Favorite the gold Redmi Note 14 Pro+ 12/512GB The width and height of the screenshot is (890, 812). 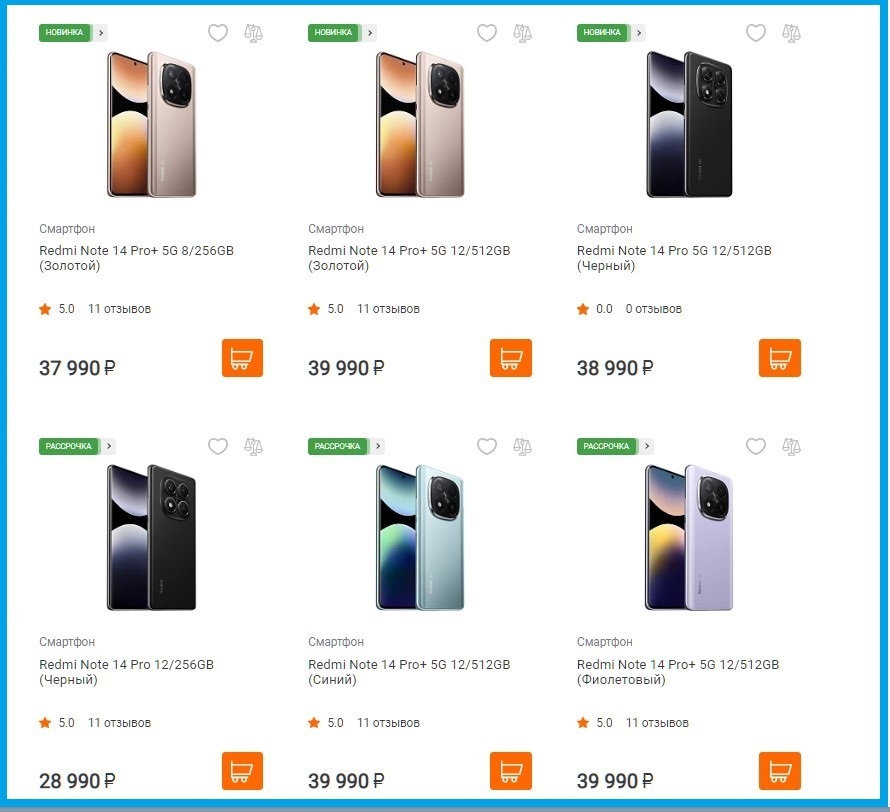point(487,33)
